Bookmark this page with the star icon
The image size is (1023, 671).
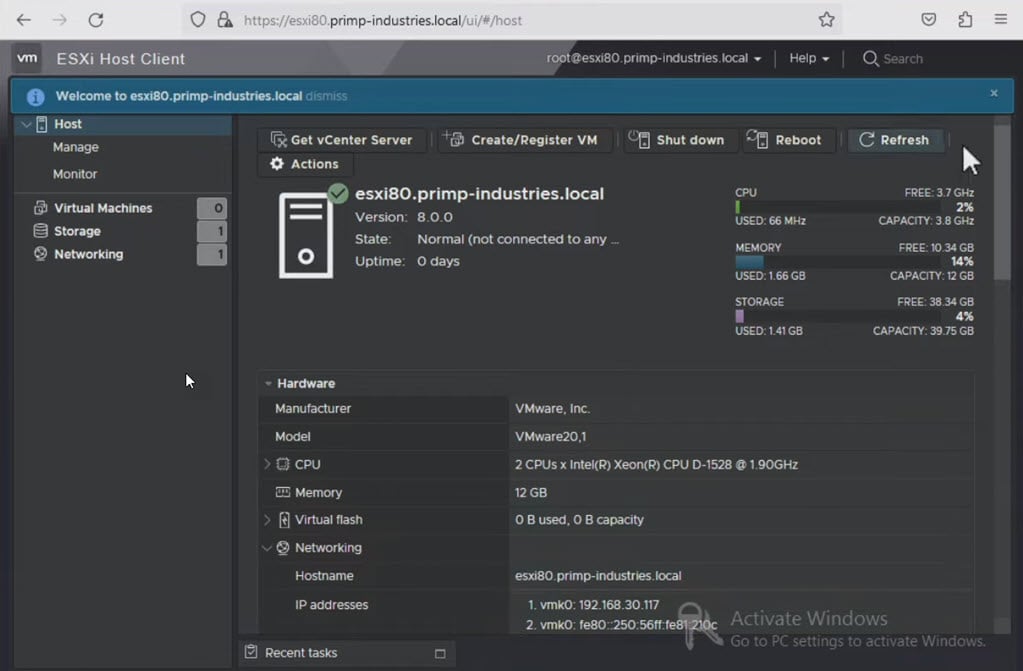coord(827,20)
